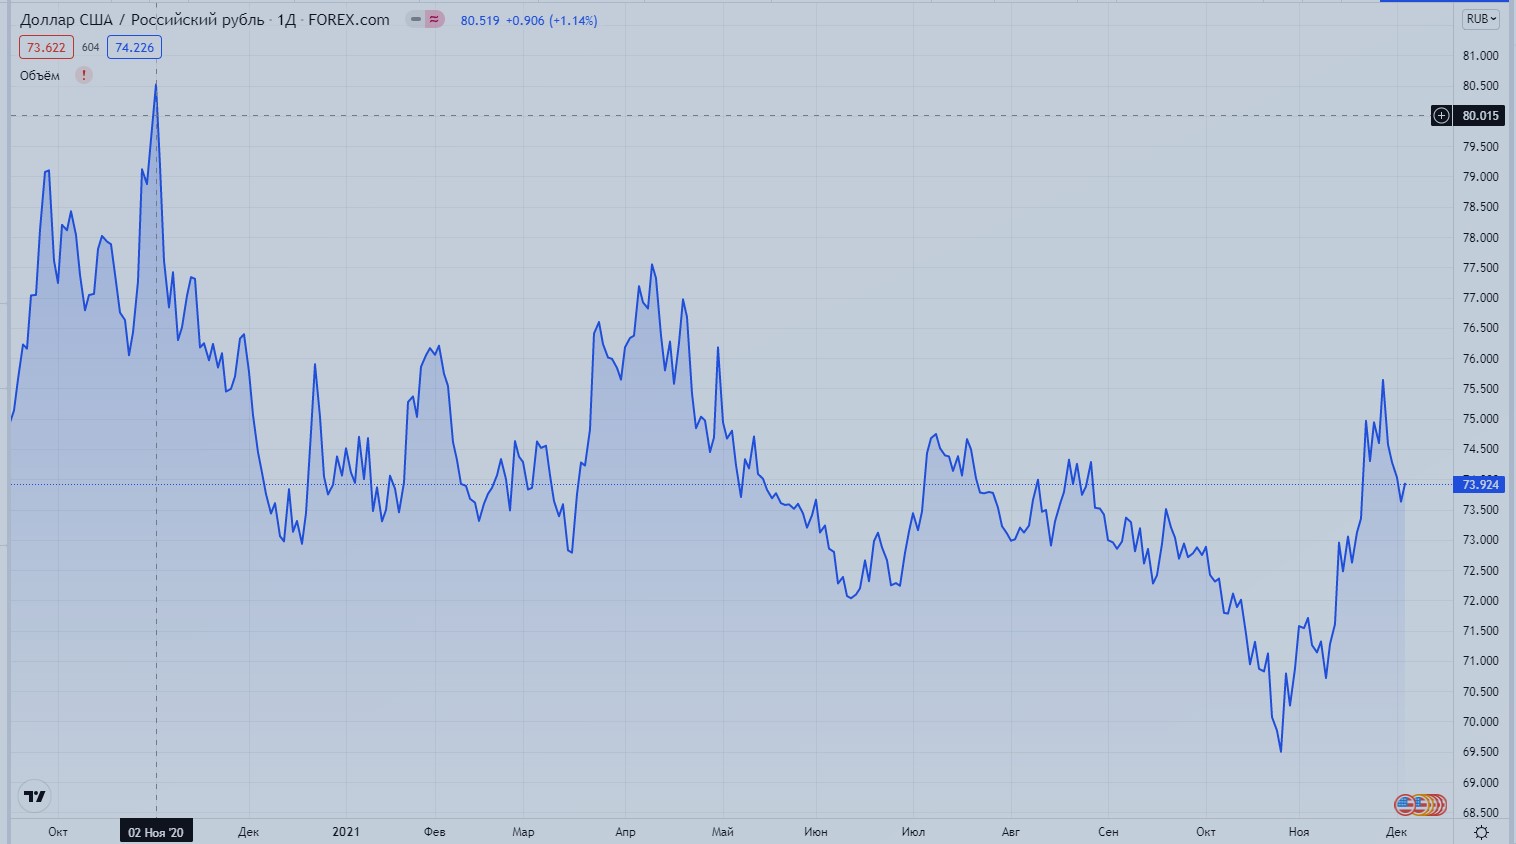1516x844 pixels.
Task: Select the Объём indicator label
Action: tap(40, 75)
